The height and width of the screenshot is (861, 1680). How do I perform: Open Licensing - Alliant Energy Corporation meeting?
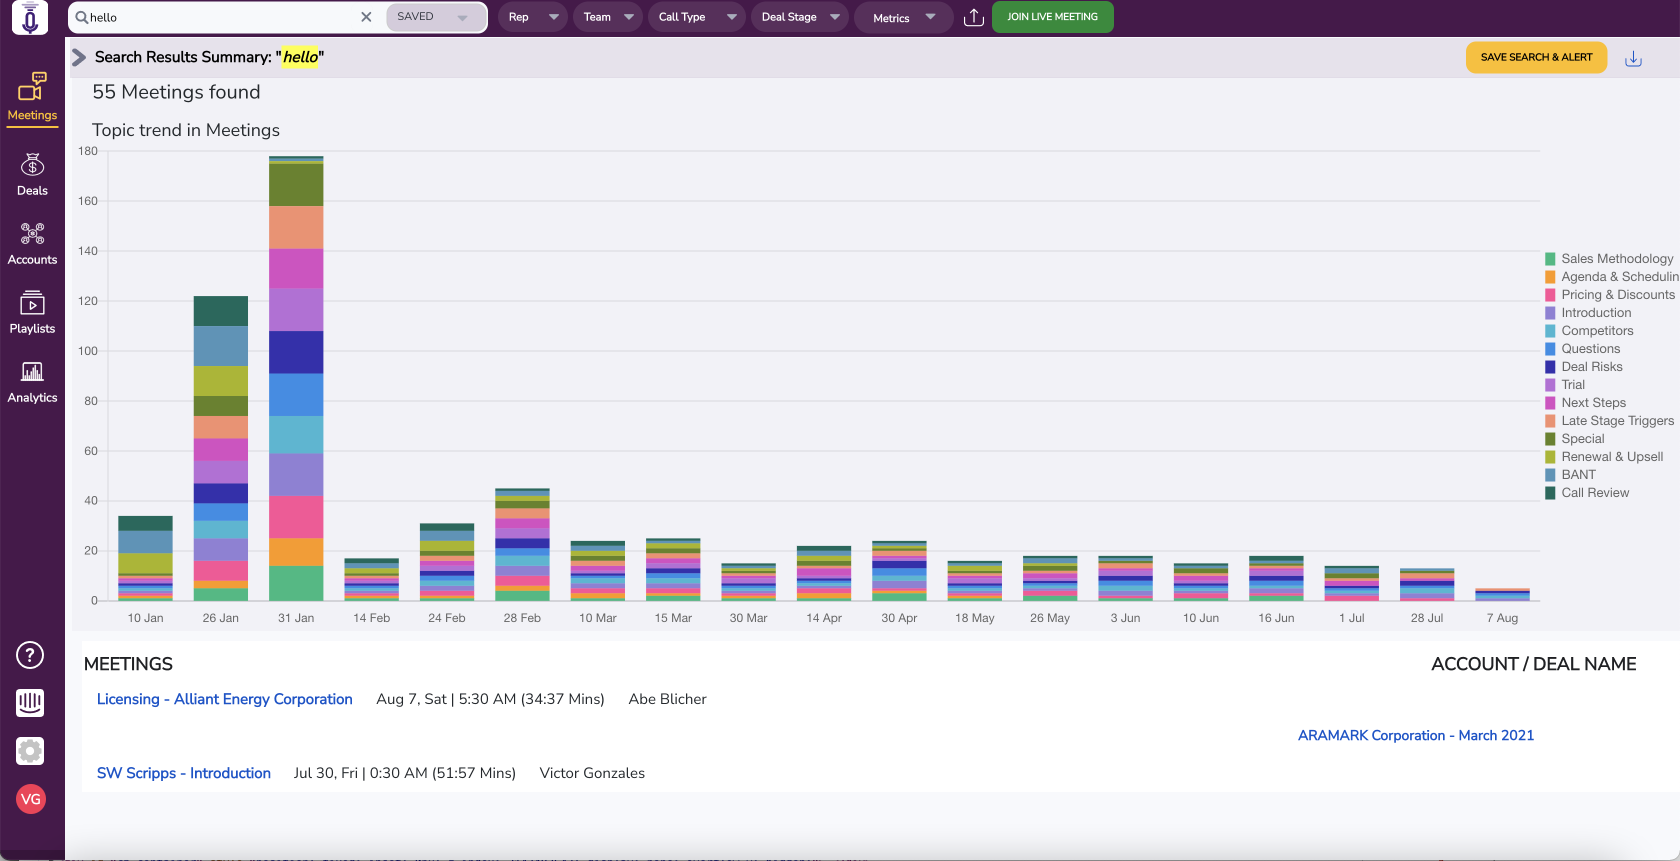(x=224, y=699)
